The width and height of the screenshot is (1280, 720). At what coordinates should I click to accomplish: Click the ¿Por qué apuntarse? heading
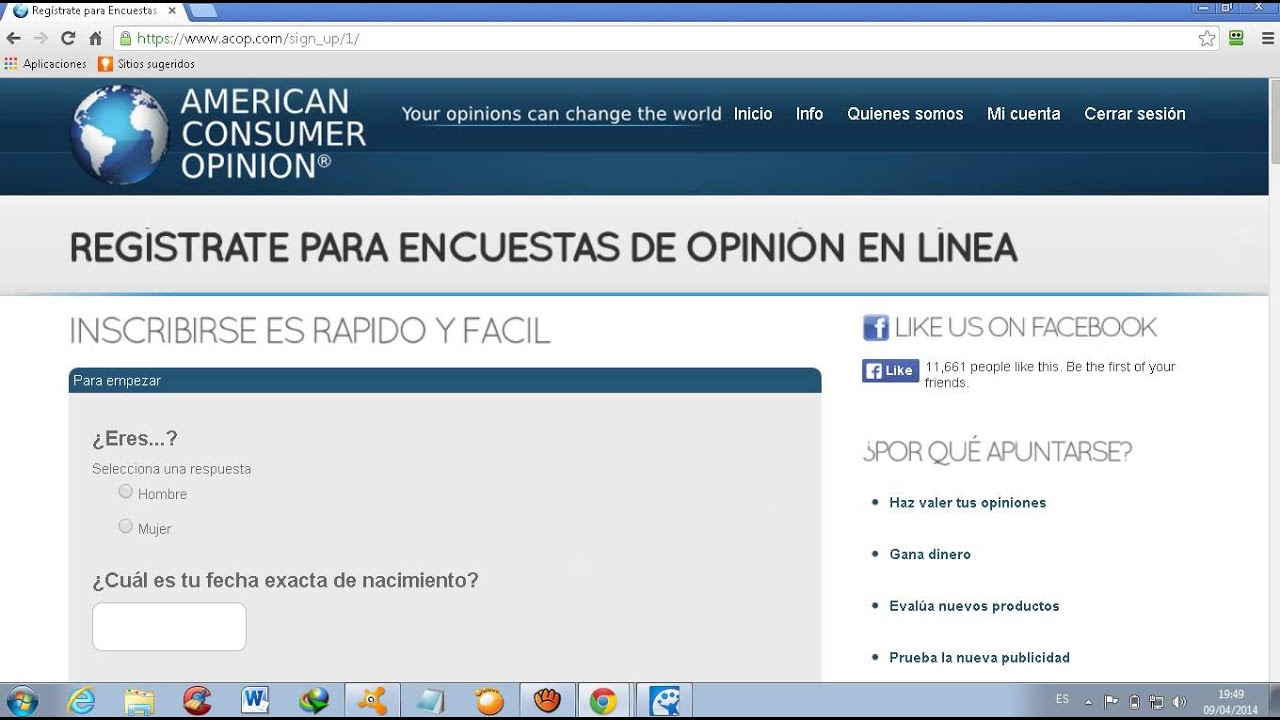point(998,452)
